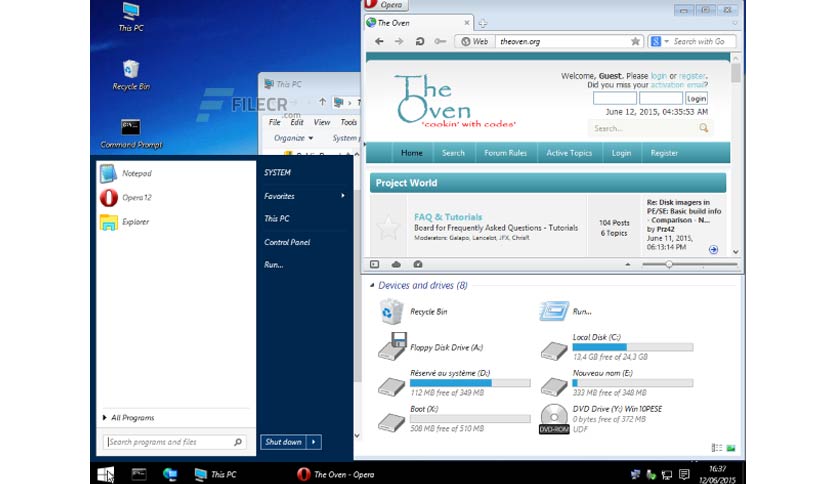Launch Opera 12 from Start menu
The image size is (836, 484).
[x=126, y=197]
